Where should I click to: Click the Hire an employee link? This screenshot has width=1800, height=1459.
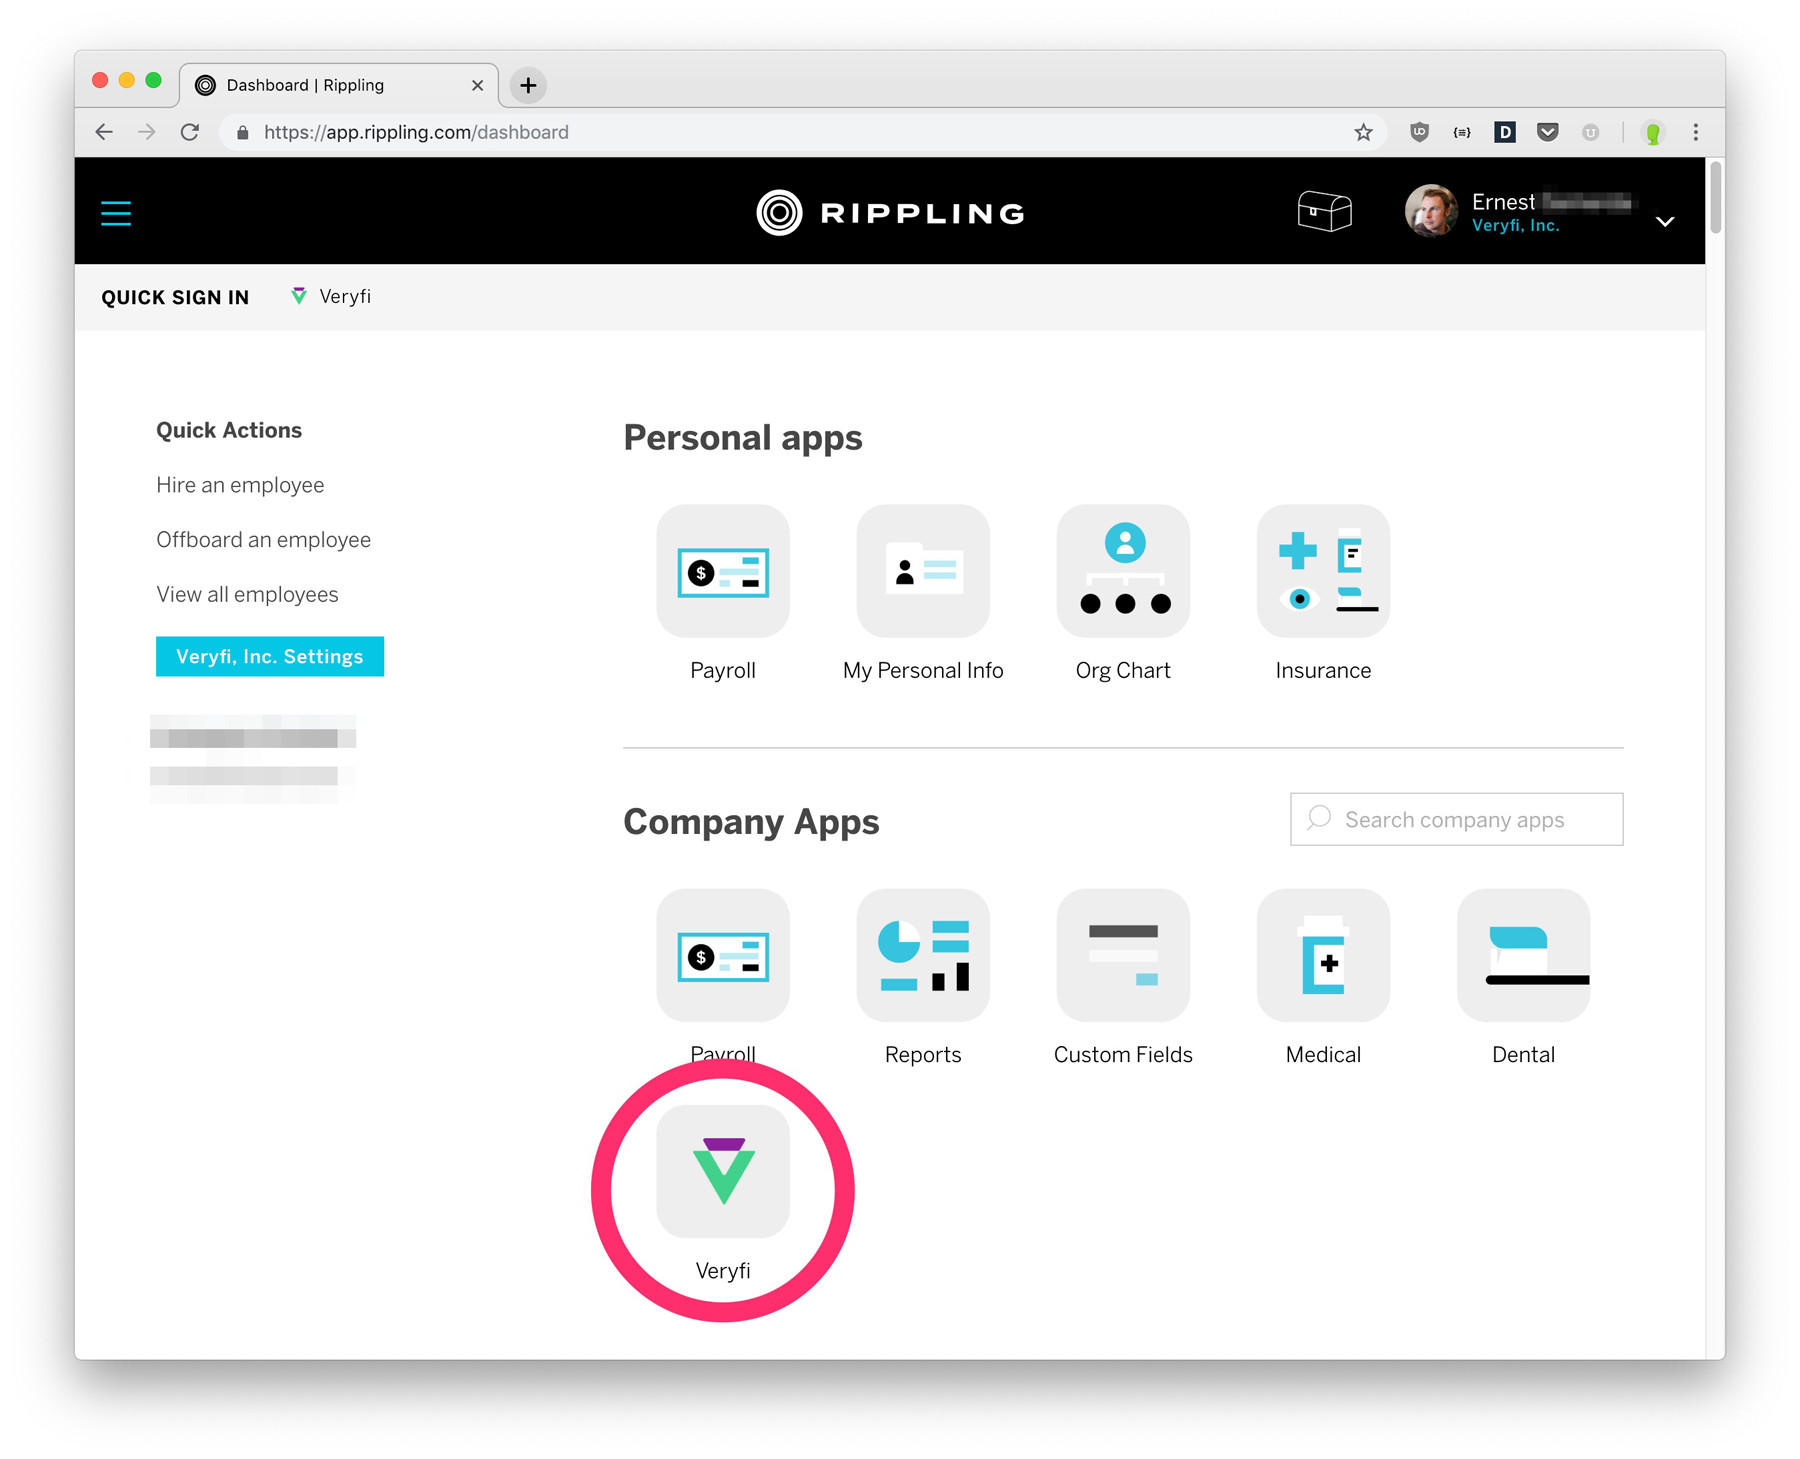click(239, 485)
